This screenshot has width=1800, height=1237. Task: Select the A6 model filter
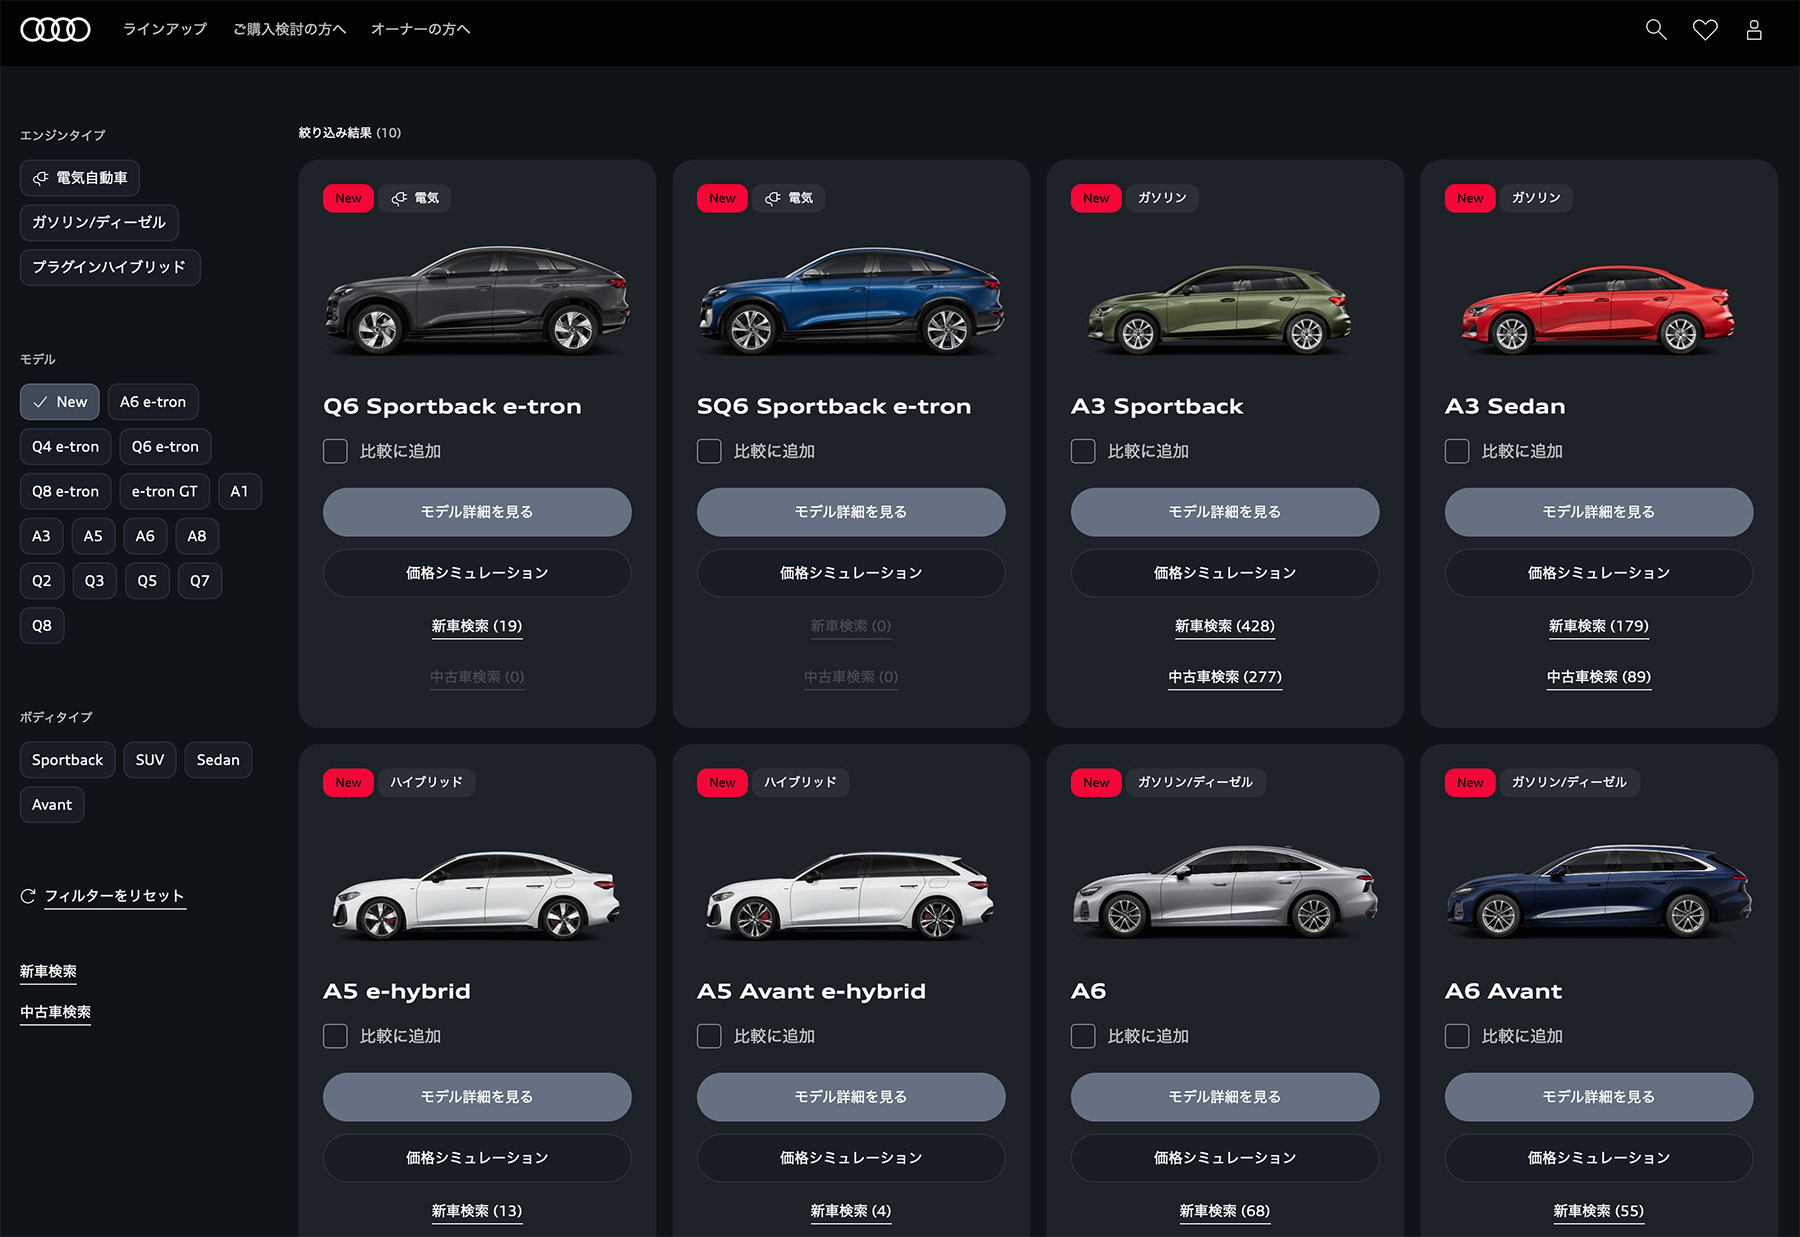click(x=145, y=536)
